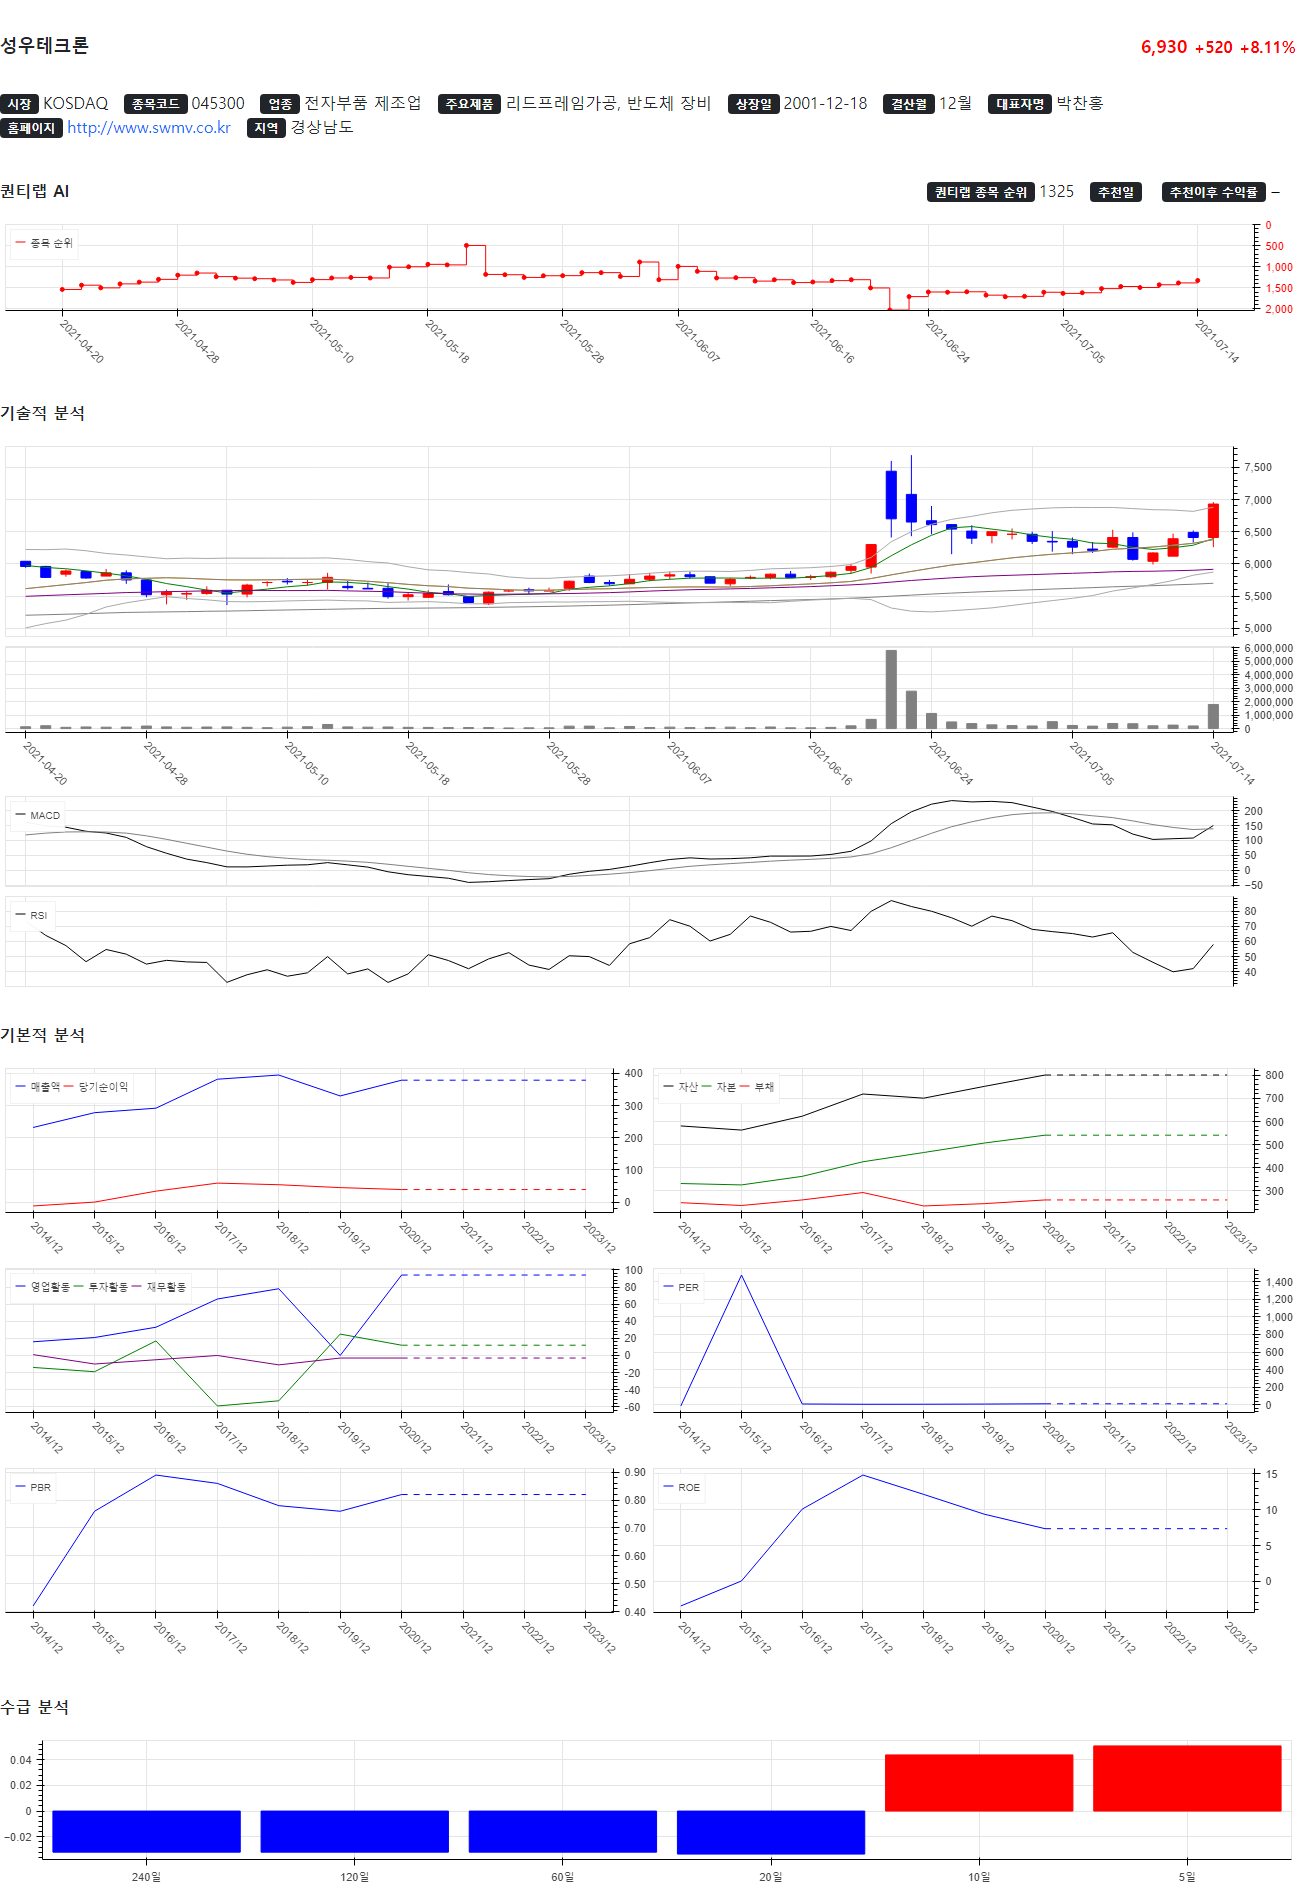Click the 종목코드 badge
The width and height of the screenshot is (1296, 1893).
(x=155, y=104)
